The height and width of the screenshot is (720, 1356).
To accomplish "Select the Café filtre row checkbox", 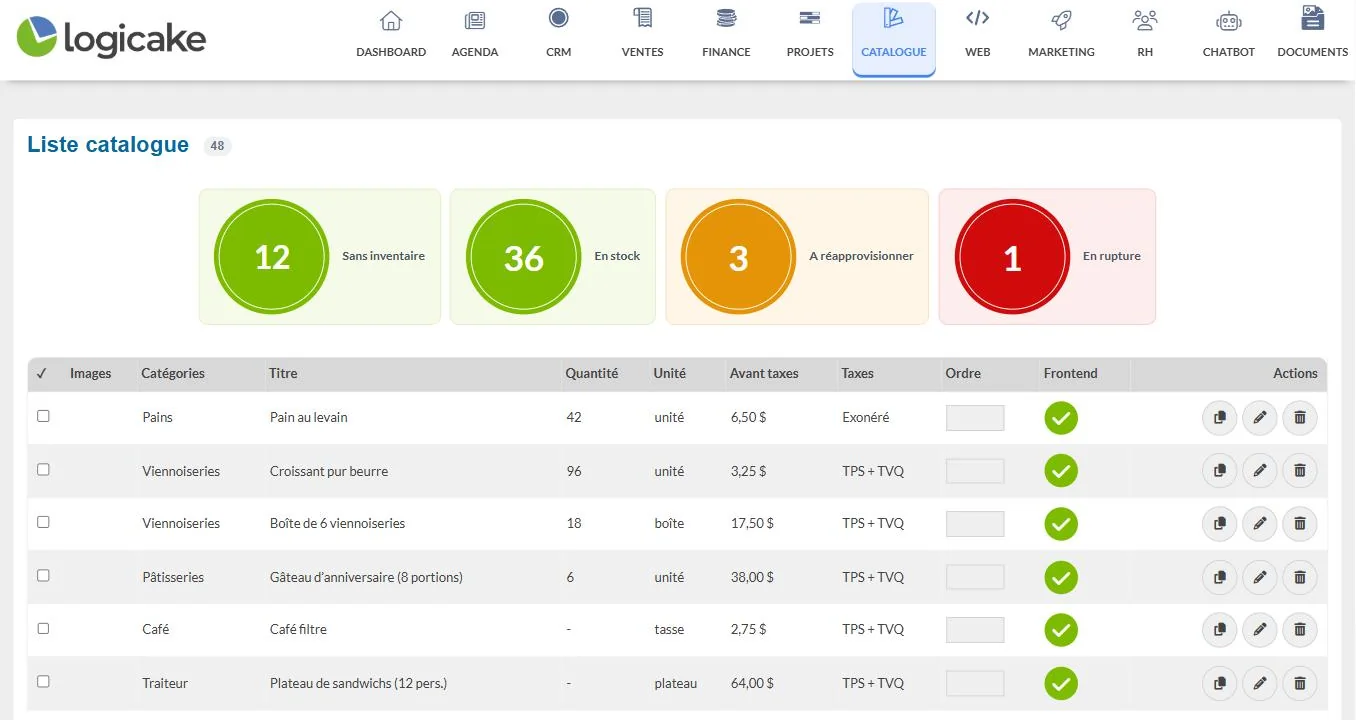I will (43, 628).
